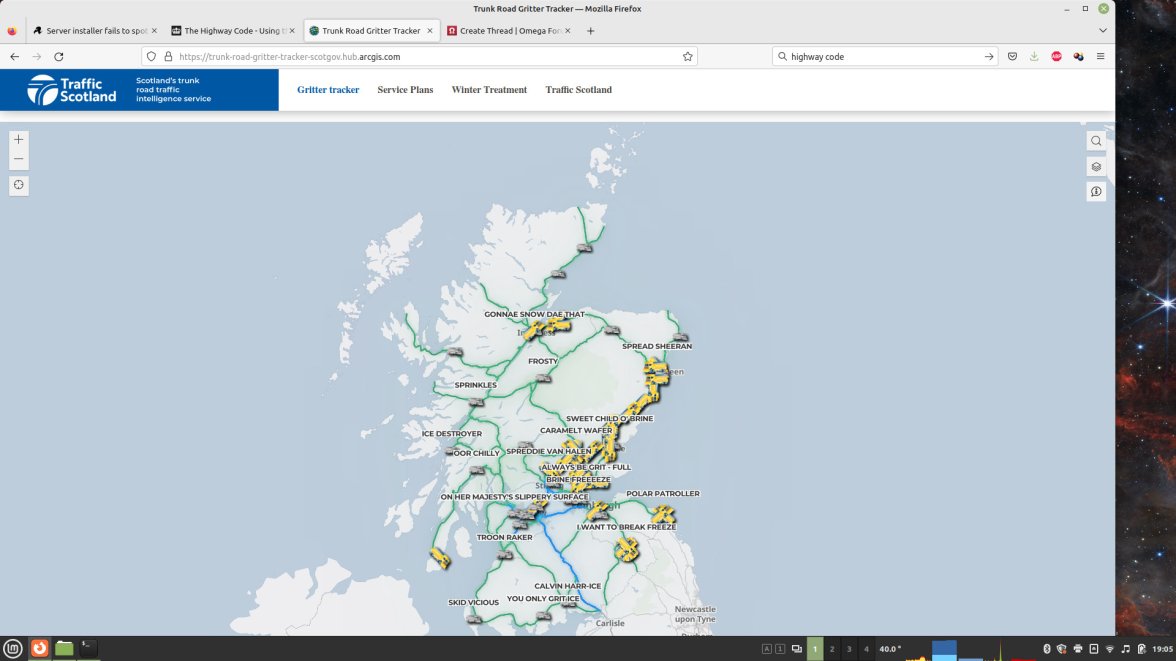Open the map layers panel
The width and height of the screenshot is (1176, 661).
click(x=1096, y=166)
